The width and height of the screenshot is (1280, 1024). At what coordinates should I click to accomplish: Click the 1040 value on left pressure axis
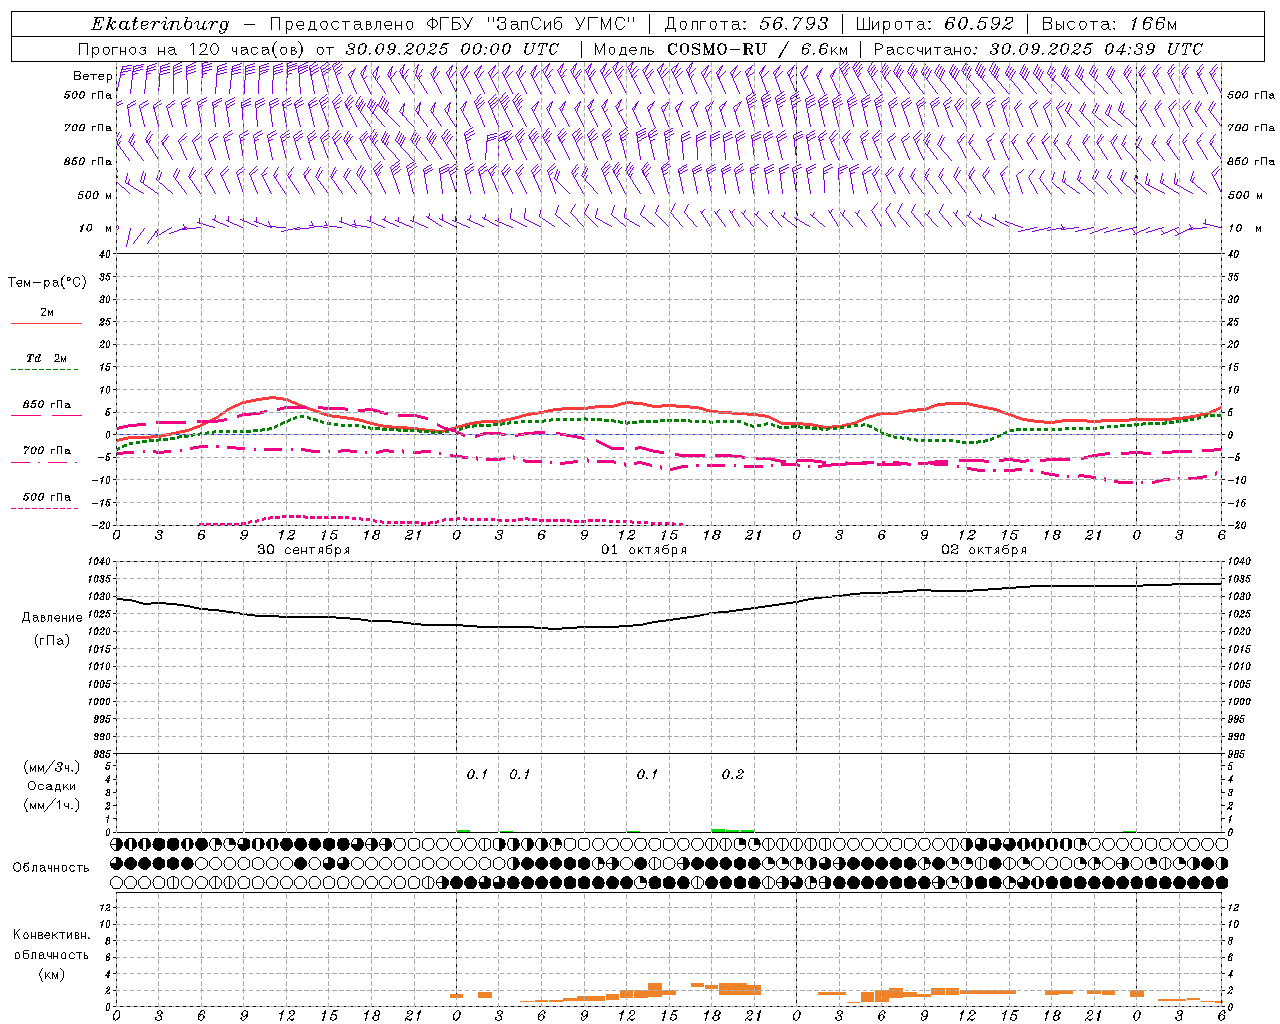[100, 562]
